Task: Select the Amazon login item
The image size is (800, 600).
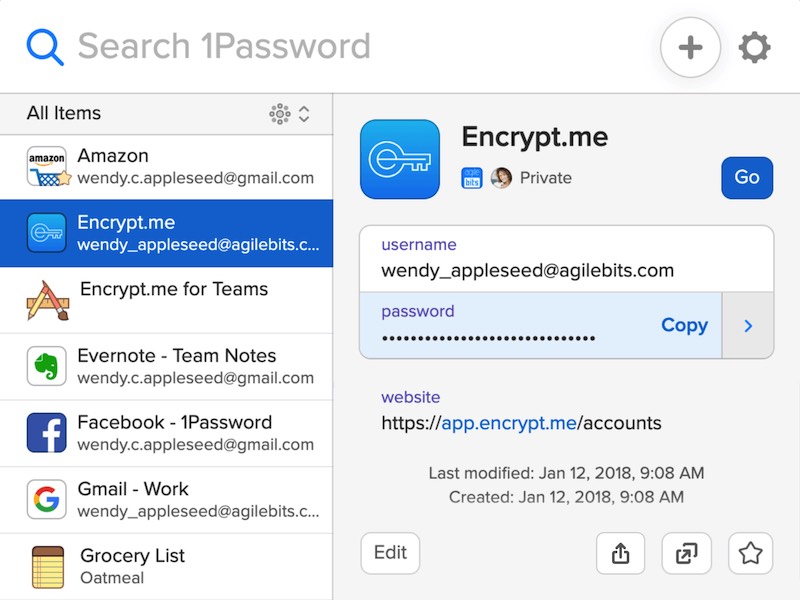Action: (x=166, y=166)
